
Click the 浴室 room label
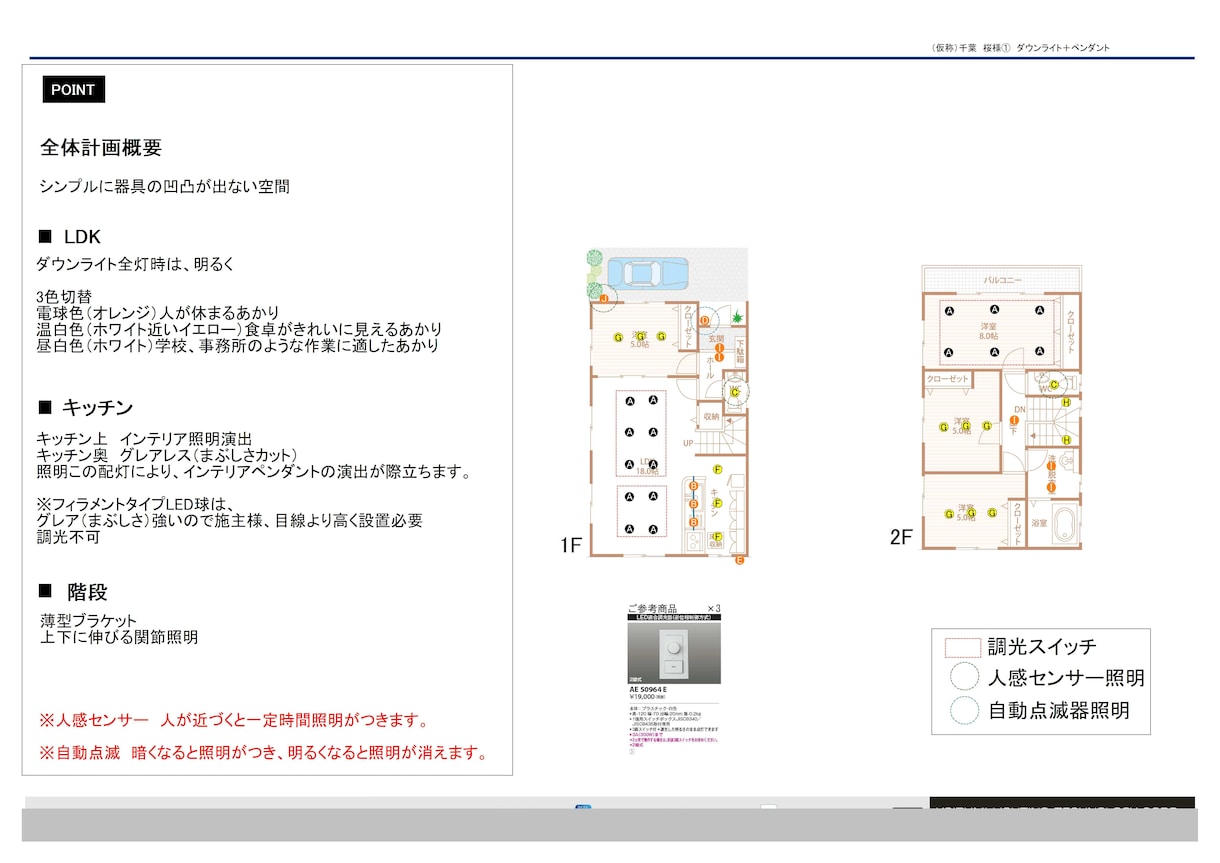tap(1040, 523)
